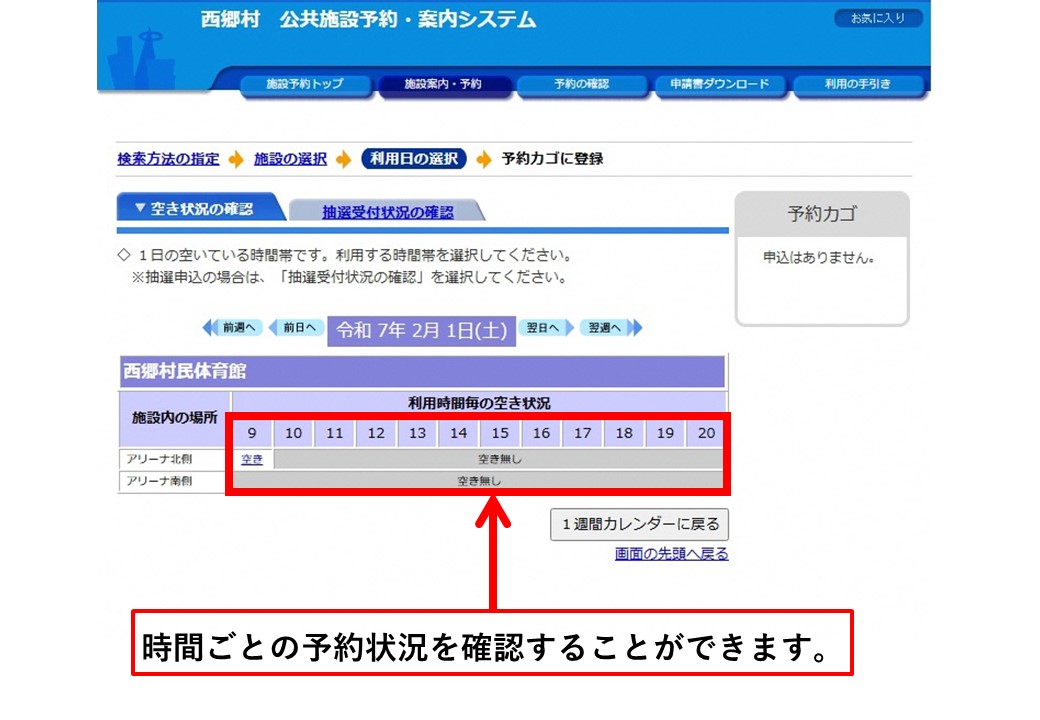Open the 予約の確認 tab

582,84
